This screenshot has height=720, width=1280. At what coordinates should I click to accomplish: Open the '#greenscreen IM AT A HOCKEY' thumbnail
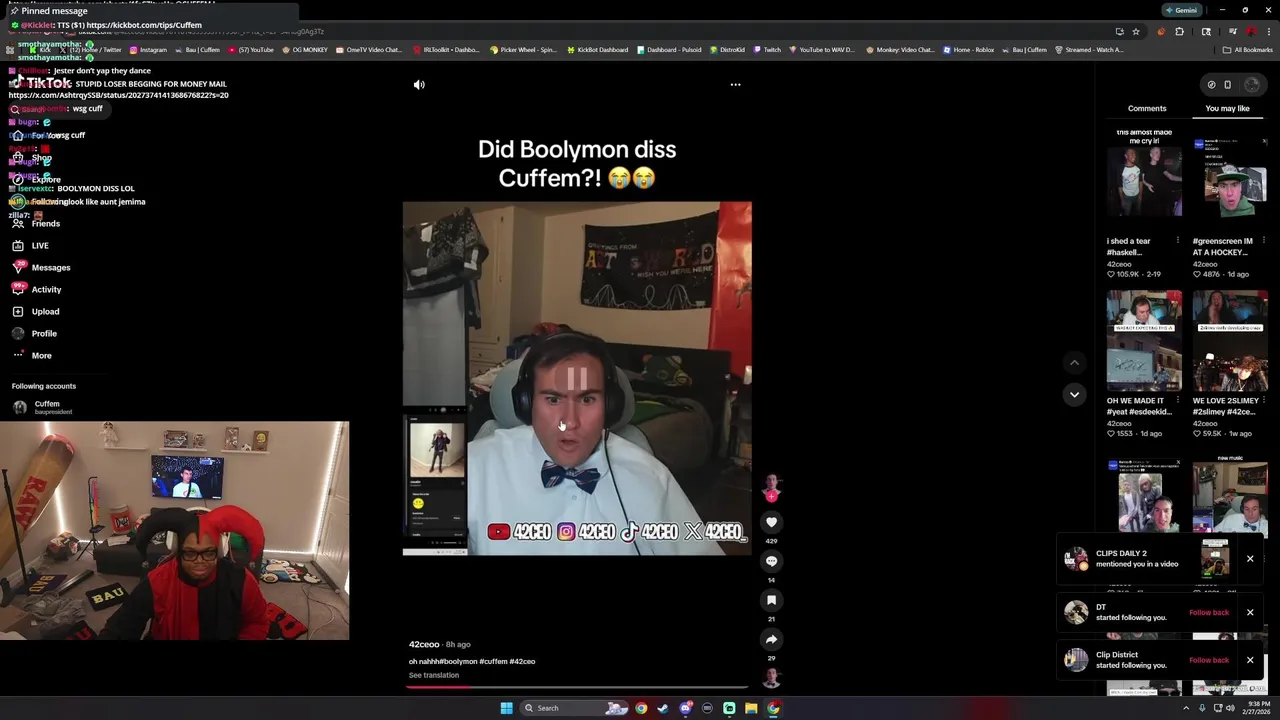pos(1230,179)
